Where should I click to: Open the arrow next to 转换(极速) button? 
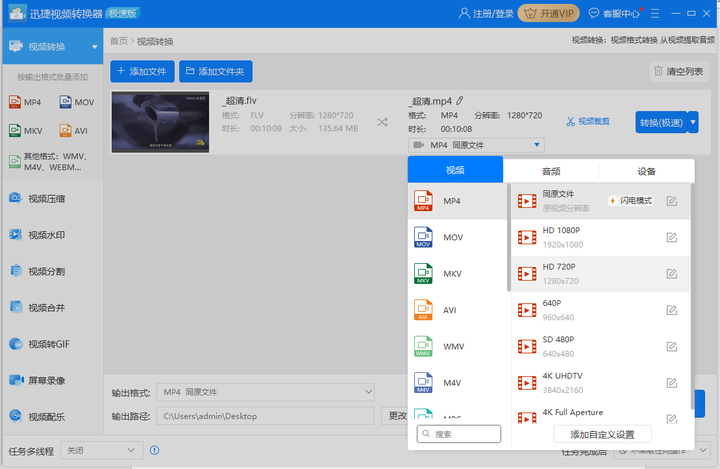693,122
